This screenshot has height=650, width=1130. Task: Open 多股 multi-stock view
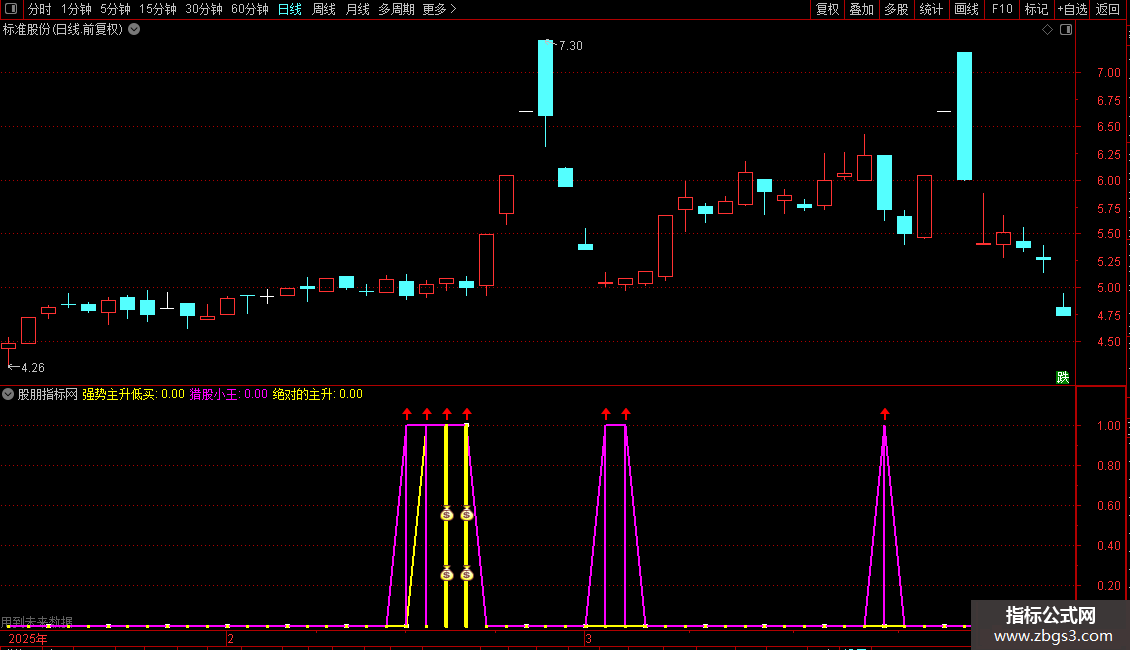point(897,9)
